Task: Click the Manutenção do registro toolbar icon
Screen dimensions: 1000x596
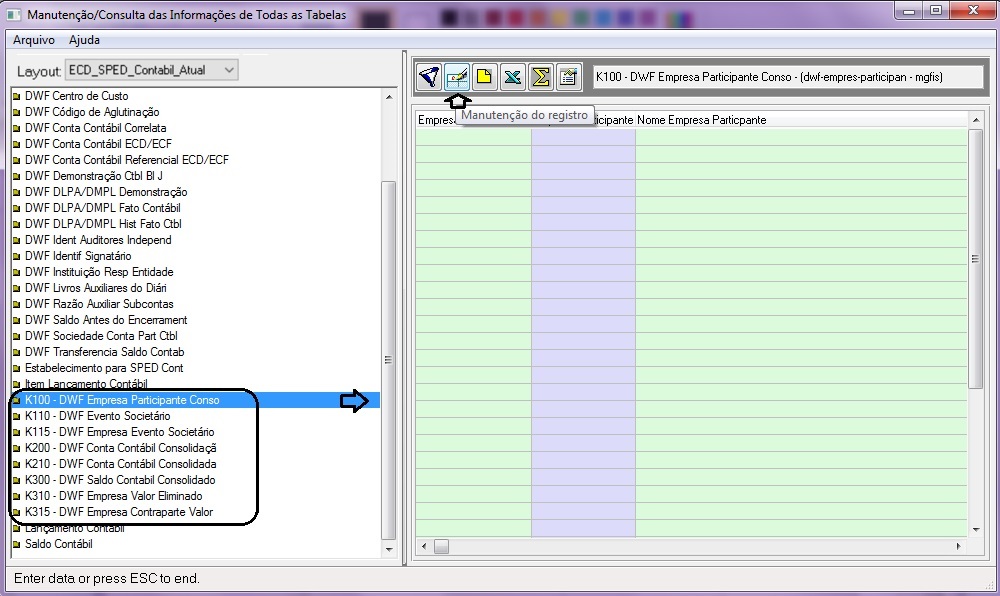Action: (x=457, y=77)
